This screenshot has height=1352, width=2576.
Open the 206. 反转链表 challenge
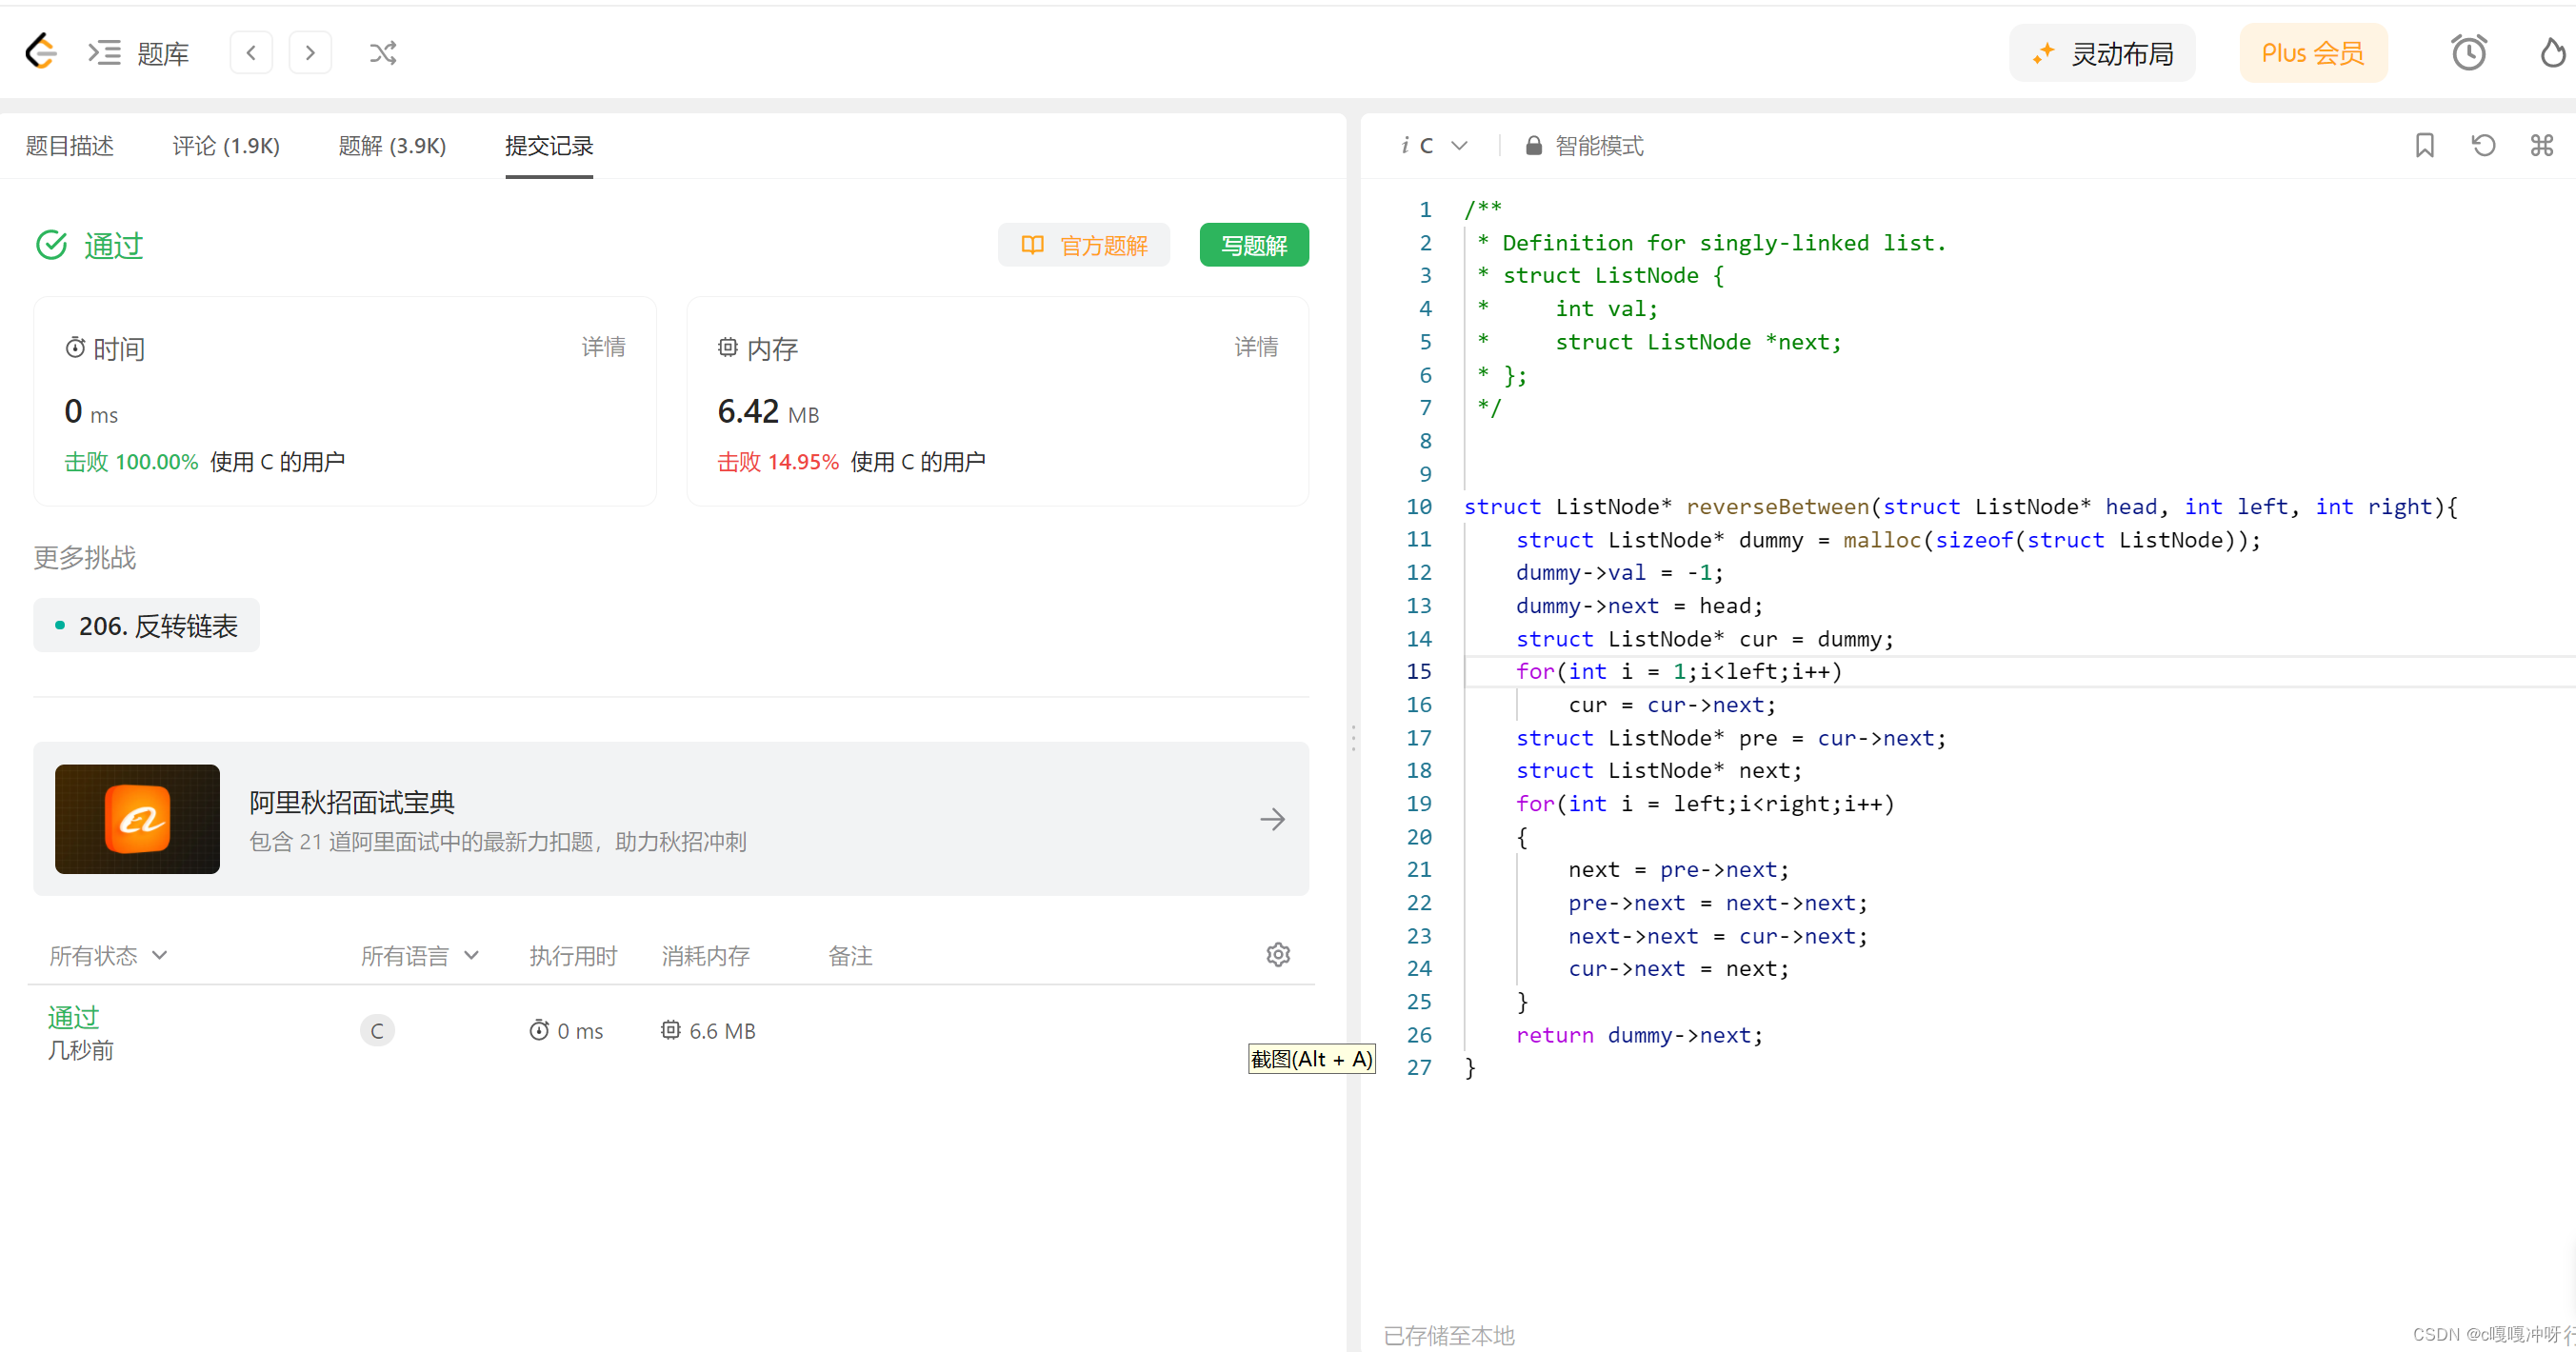[147, 625]
